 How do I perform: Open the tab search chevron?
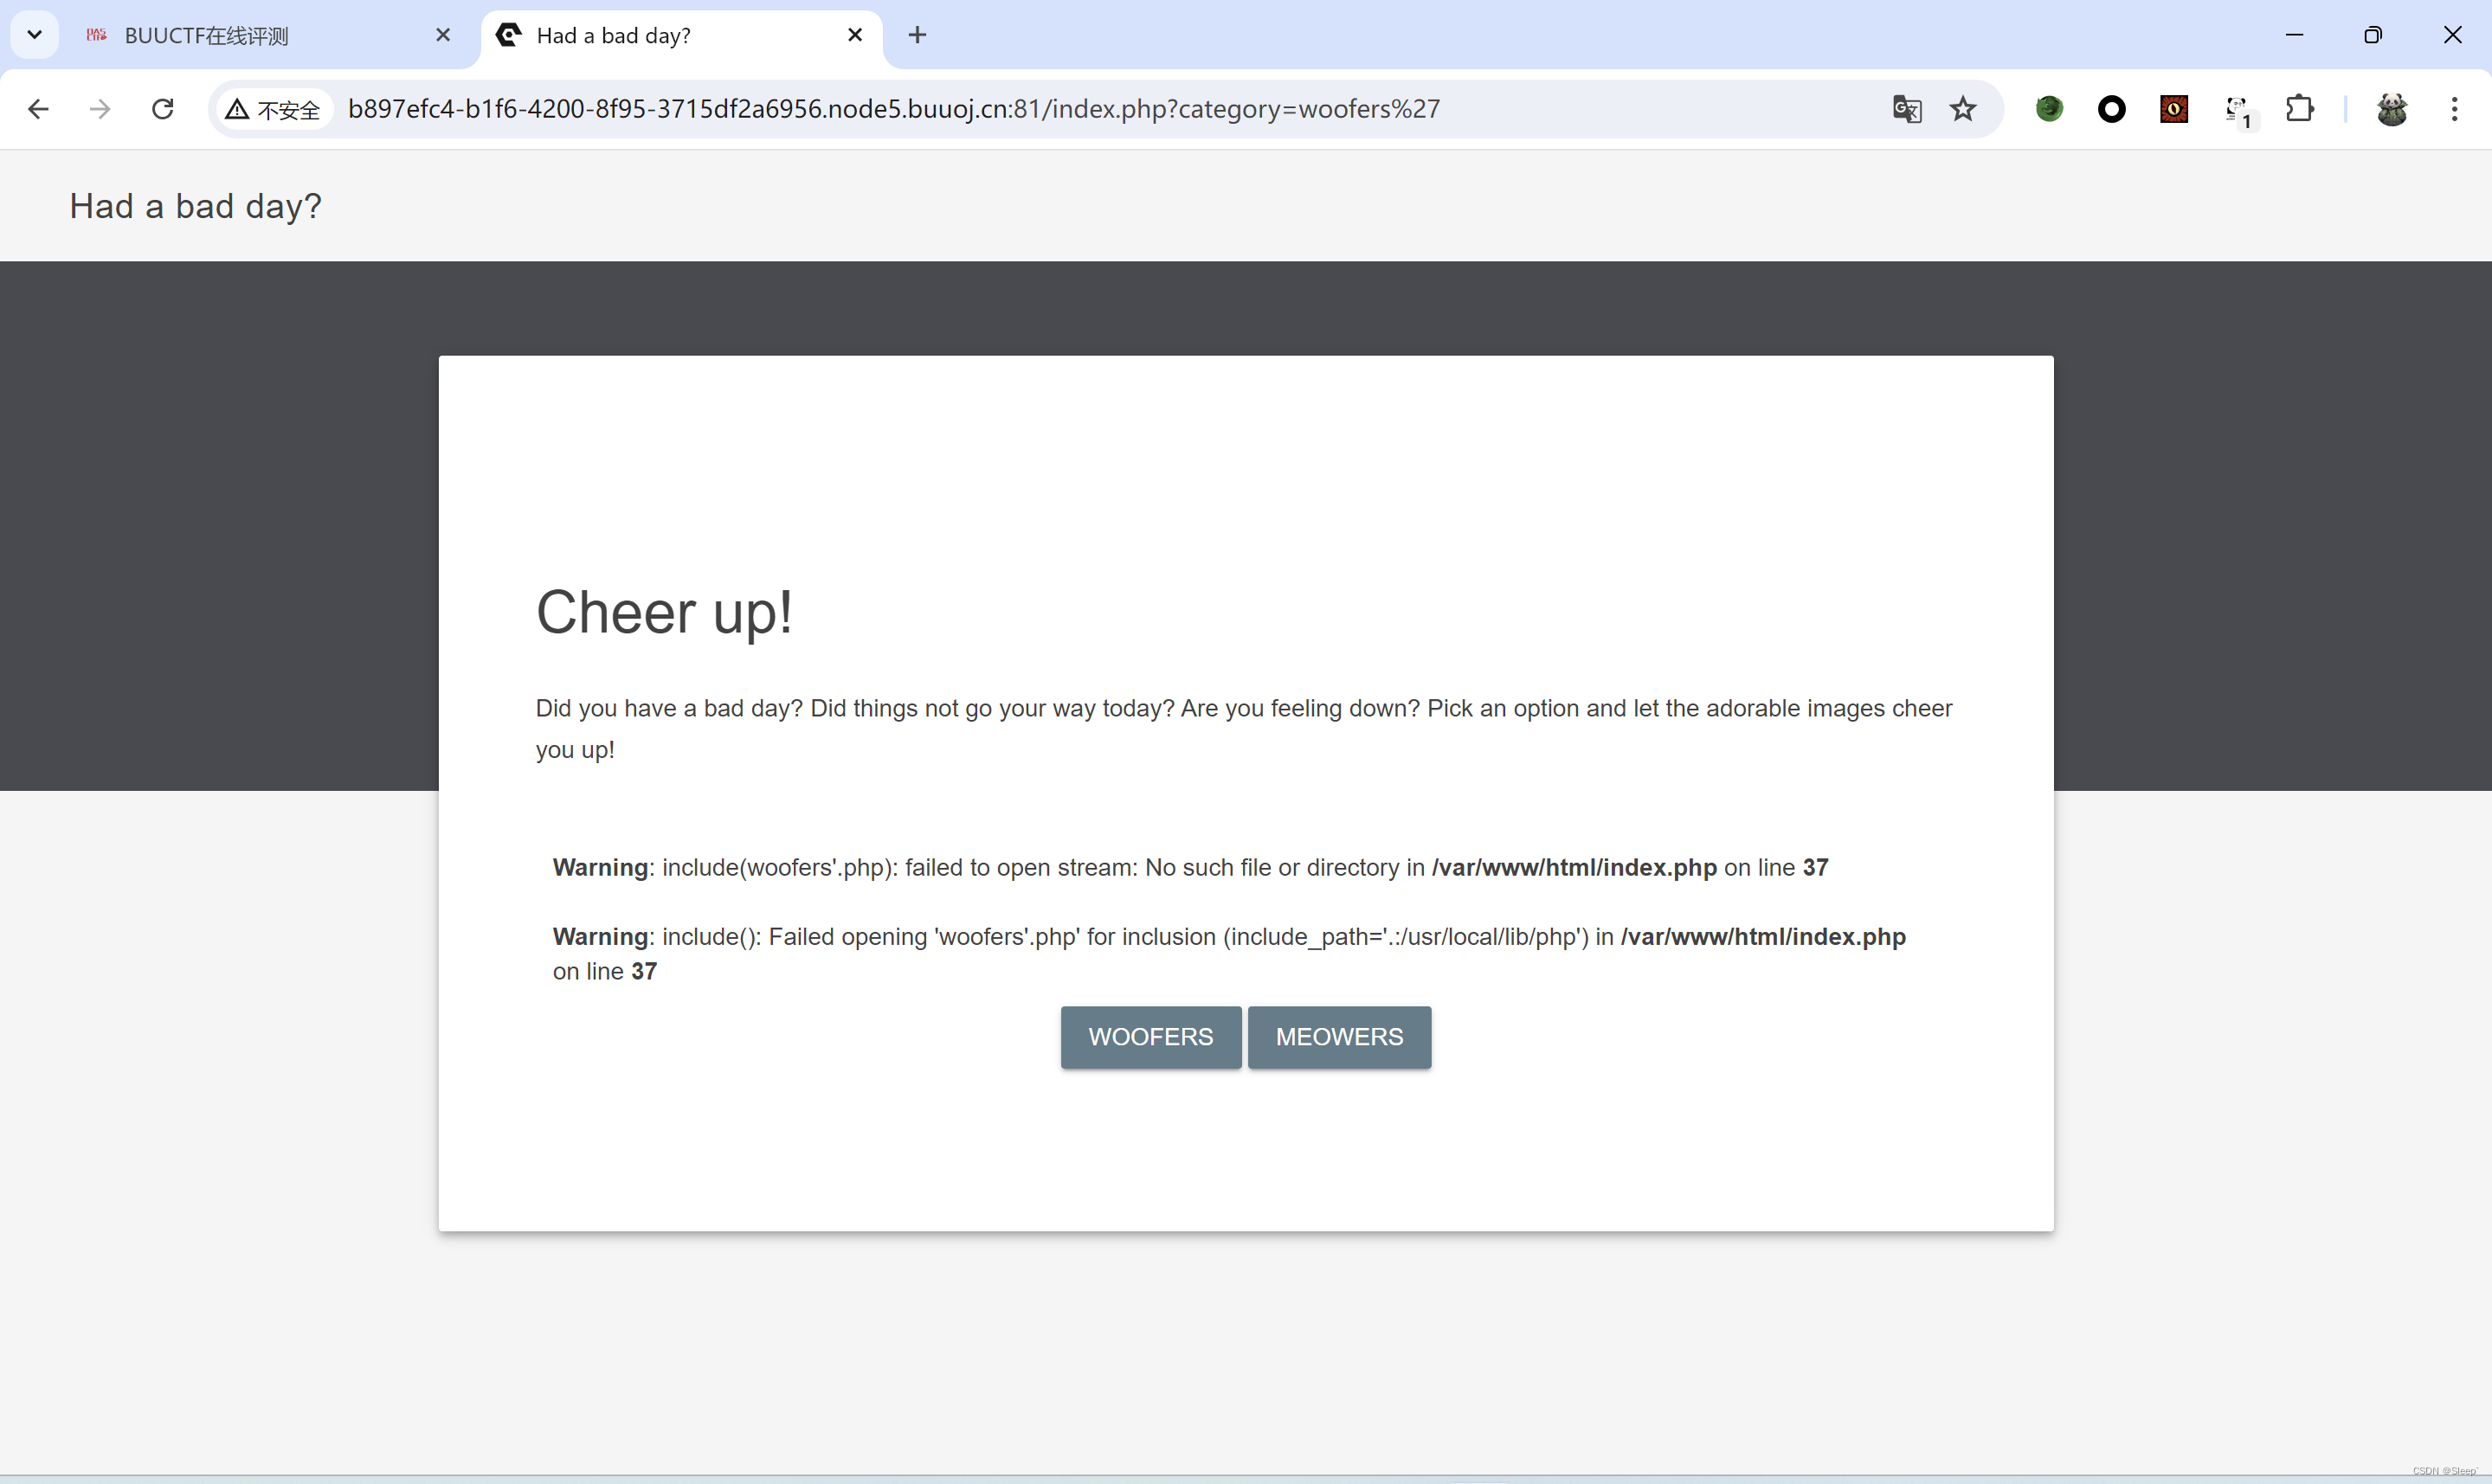(34, 35)
